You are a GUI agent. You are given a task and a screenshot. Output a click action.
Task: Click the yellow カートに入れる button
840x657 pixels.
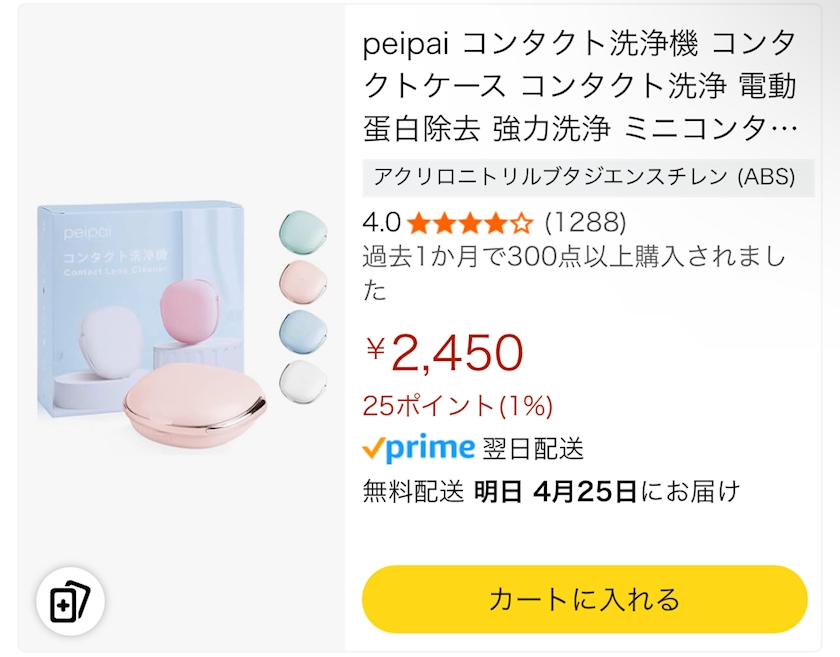click(584, 599)
